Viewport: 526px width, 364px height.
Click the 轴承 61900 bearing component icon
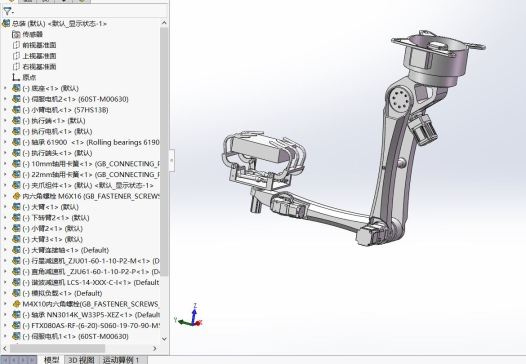16,142
